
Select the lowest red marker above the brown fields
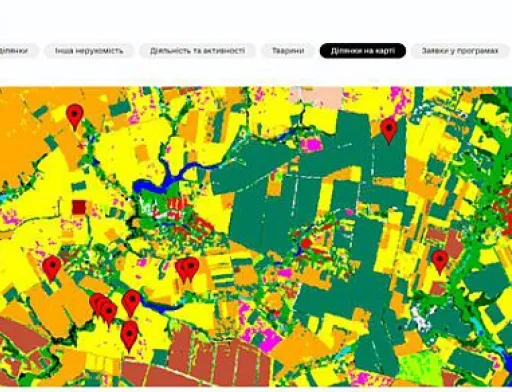129,336
